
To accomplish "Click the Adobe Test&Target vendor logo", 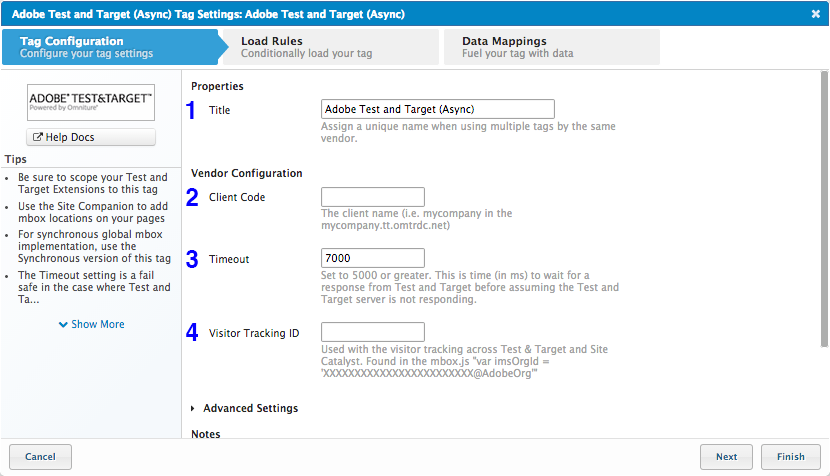I will click(x=91, y=102).
